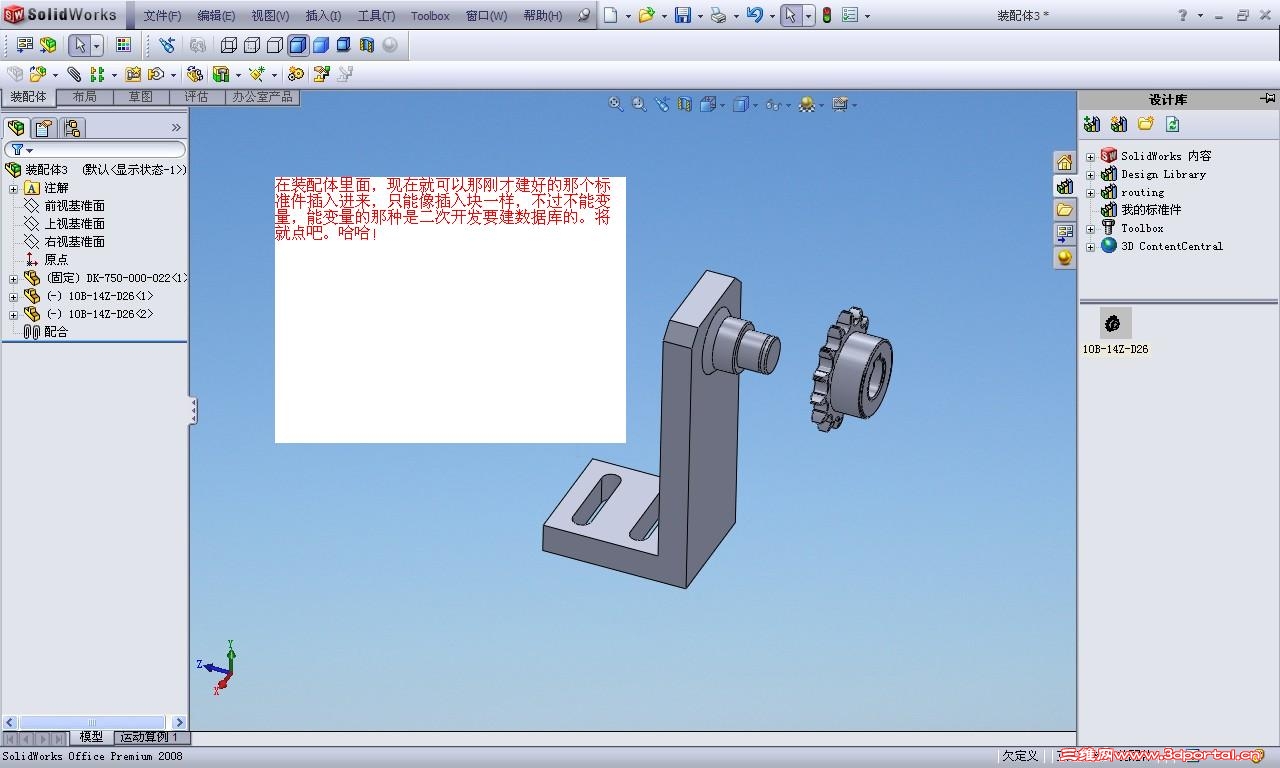Expand the DK-750-000-022<1> component node
This screenshot has height=768, width=1280.
[13, 278]
